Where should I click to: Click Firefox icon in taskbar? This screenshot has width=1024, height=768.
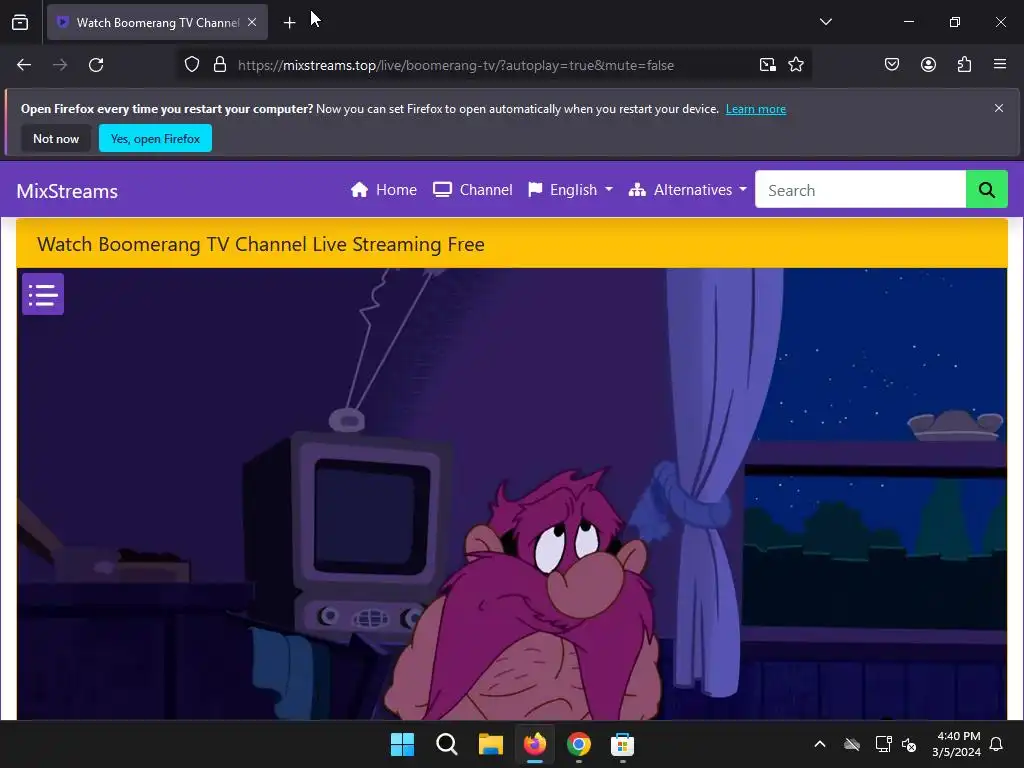point(535,744)
